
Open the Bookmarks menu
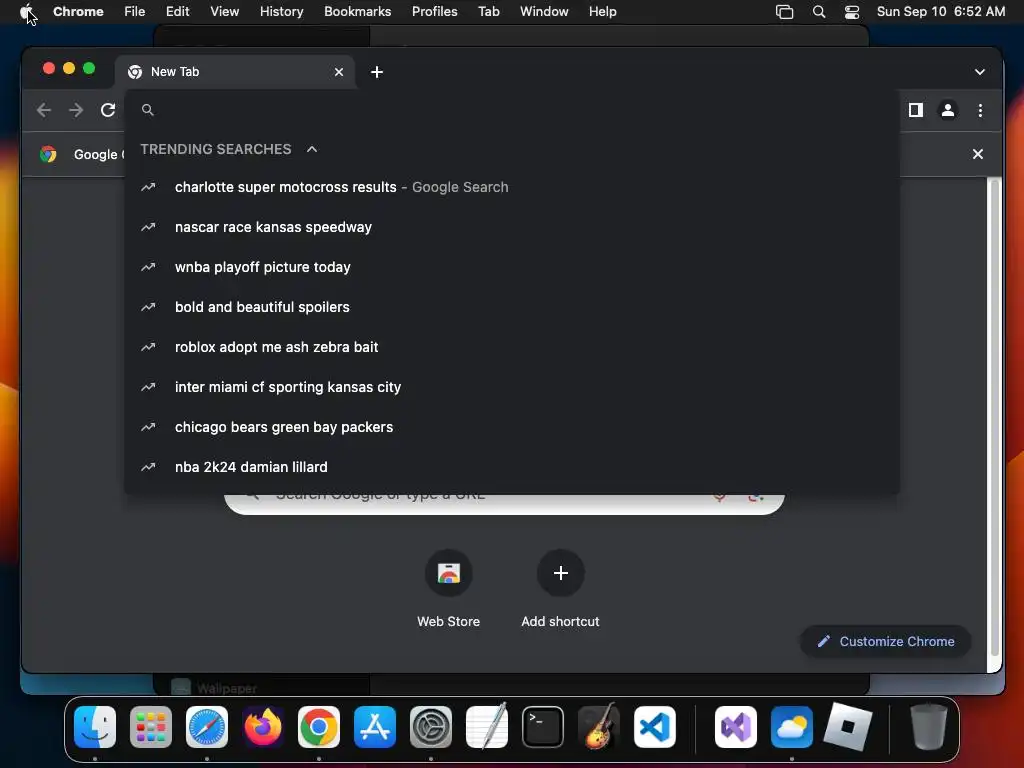(x=357, y=12)
